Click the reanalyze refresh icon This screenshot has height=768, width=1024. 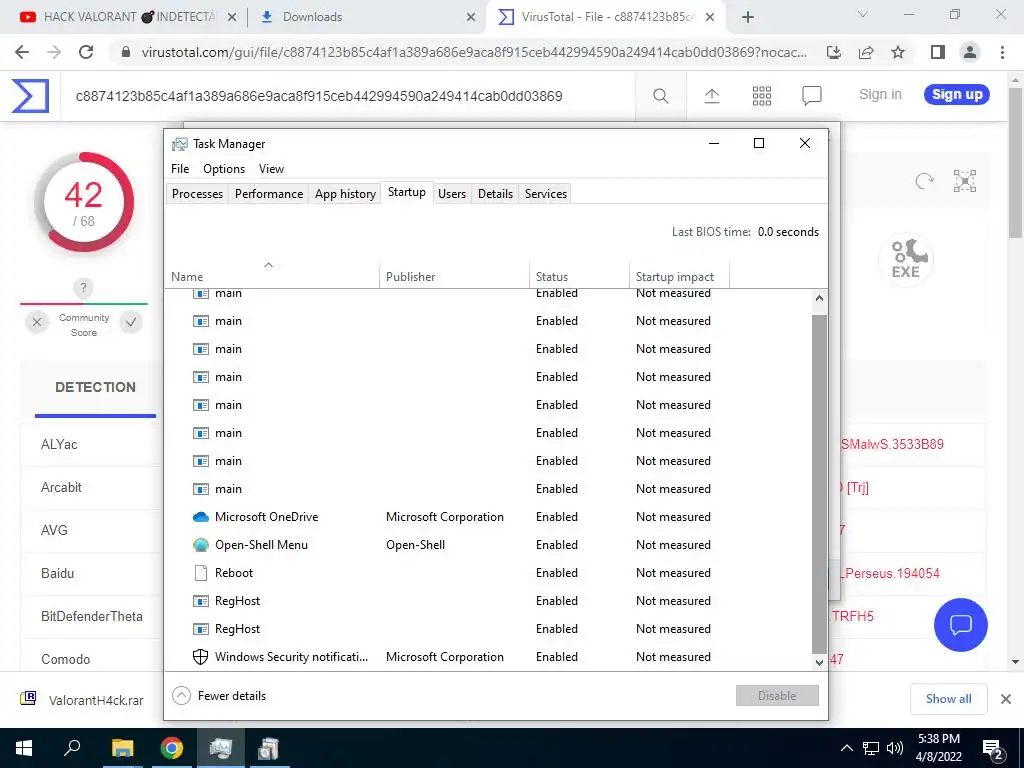924,181
